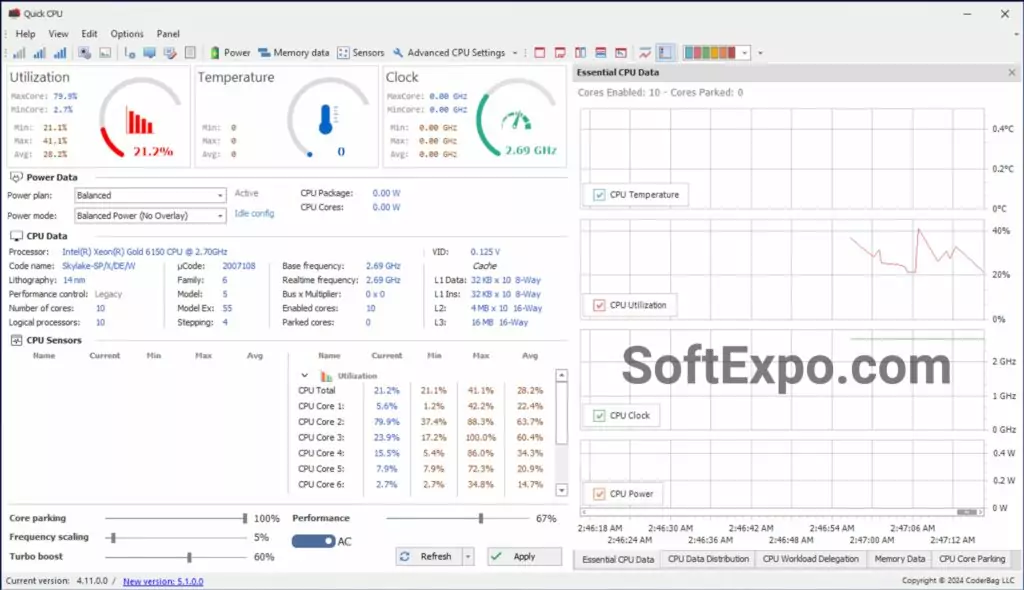Click the color palette swatch strip
The image size is (1024, 590).
pos(710,51)
